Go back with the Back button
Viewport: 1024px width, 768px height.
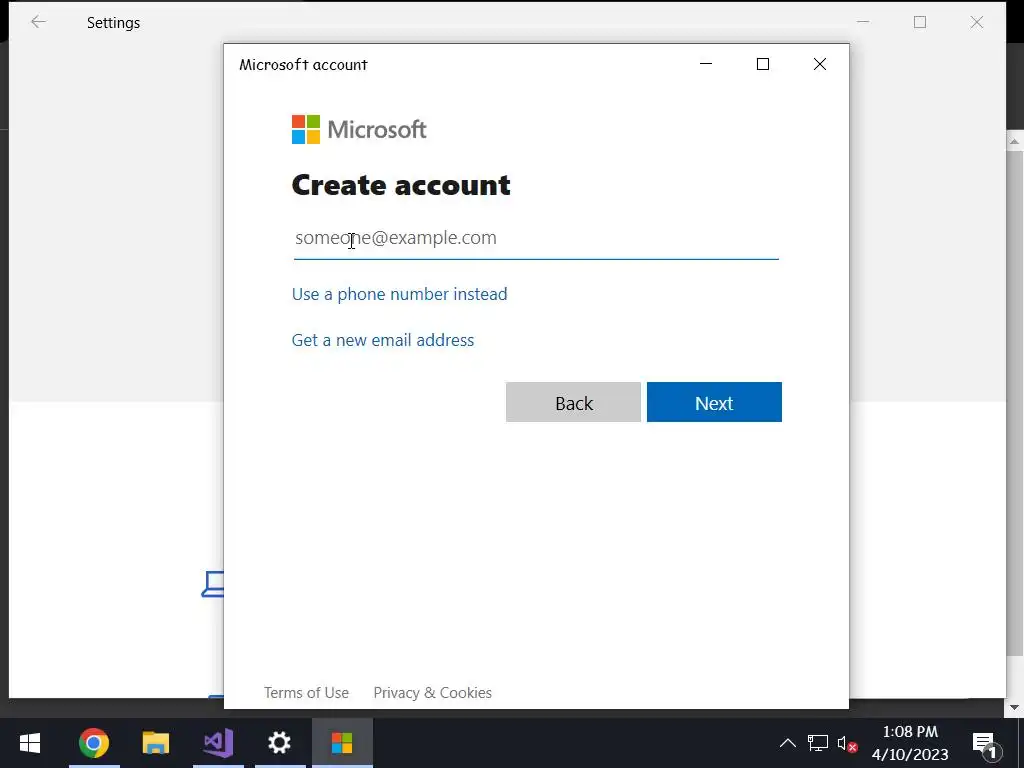(573, 402)
